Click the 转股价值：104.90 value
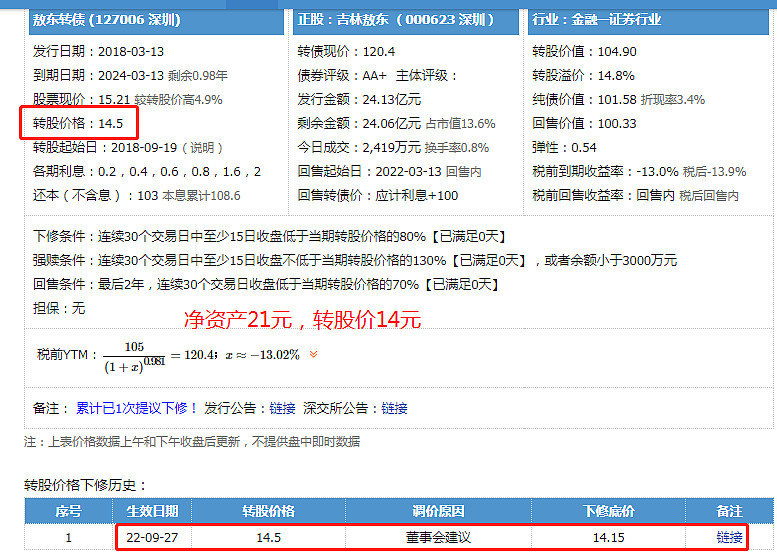Viewport: 777px width, 552px height. 617,52
